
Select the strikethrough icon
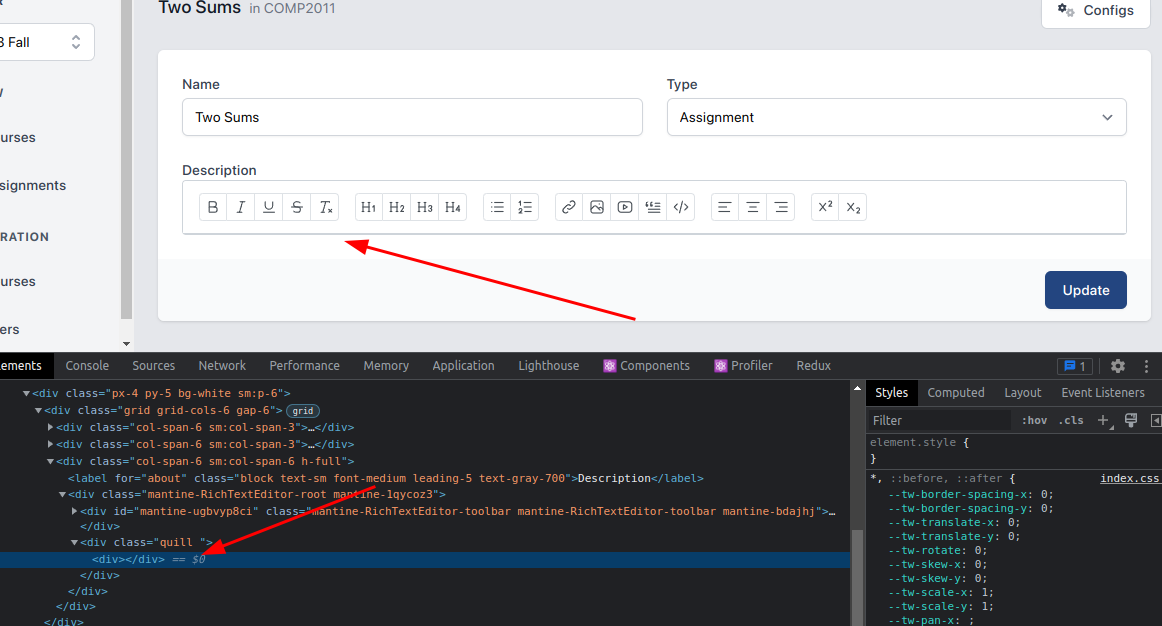296,207
